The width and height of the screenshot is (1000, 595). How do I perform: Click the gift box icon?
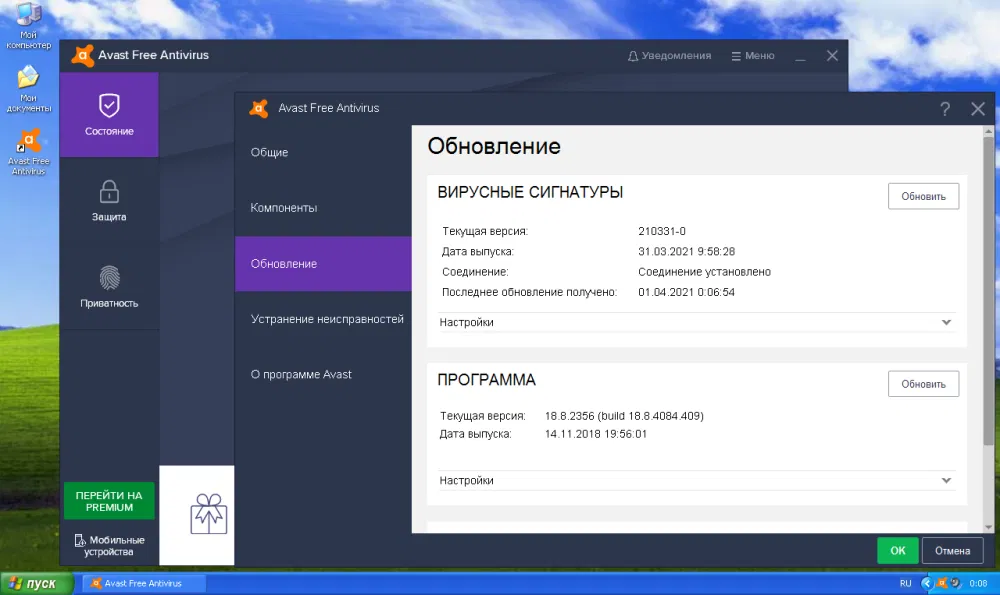(x=209, y=514)
